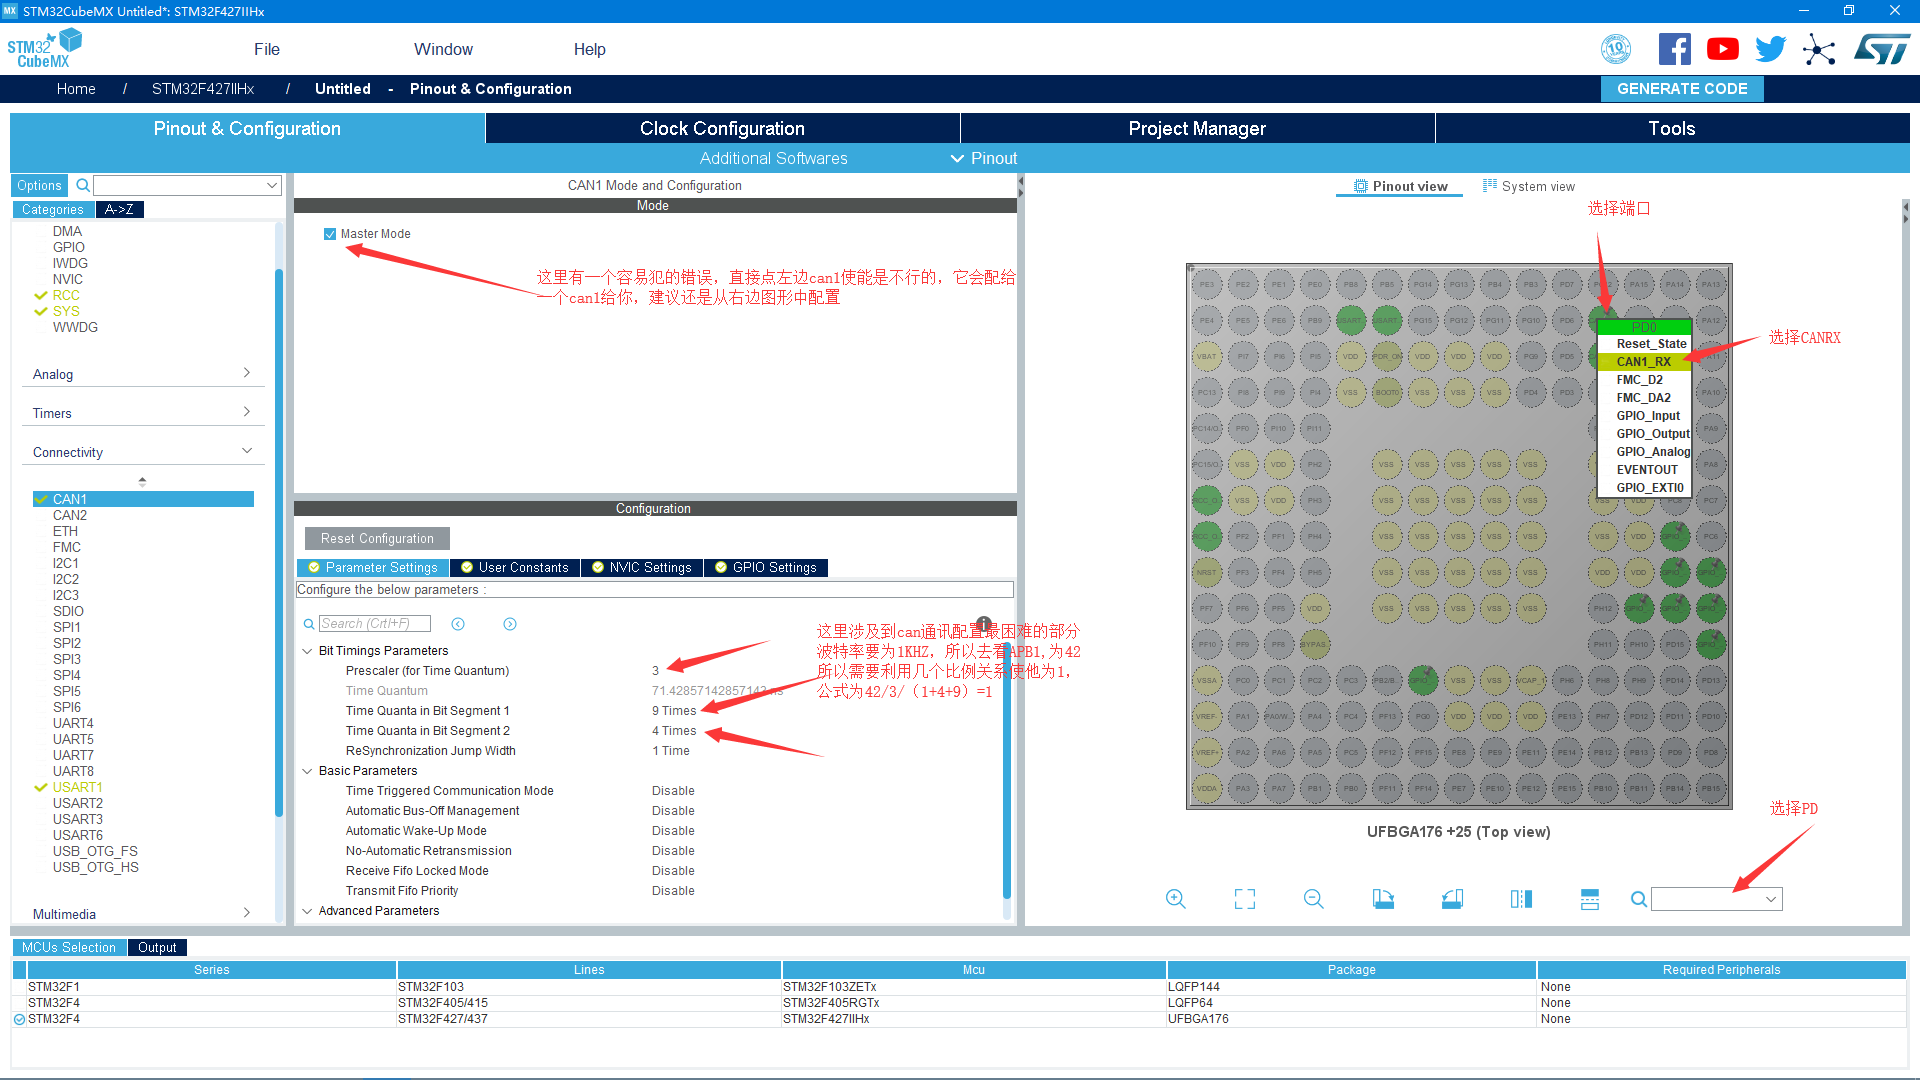Switch to A->Z sorting tab
Screen dimensions: 1920x1080
tap(119, 209)
